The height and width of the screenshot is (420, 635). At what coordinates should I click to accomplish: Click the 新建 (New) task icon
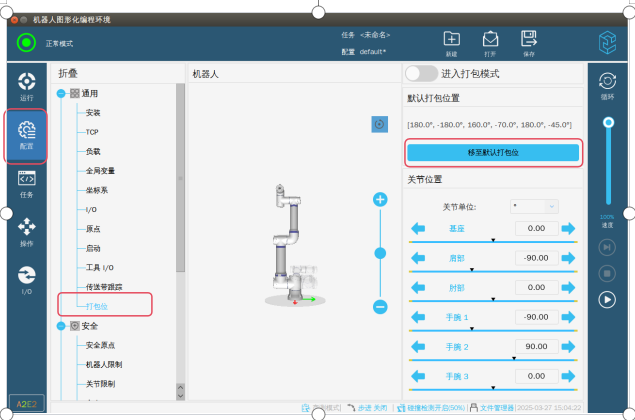click(x=451, y=42)
